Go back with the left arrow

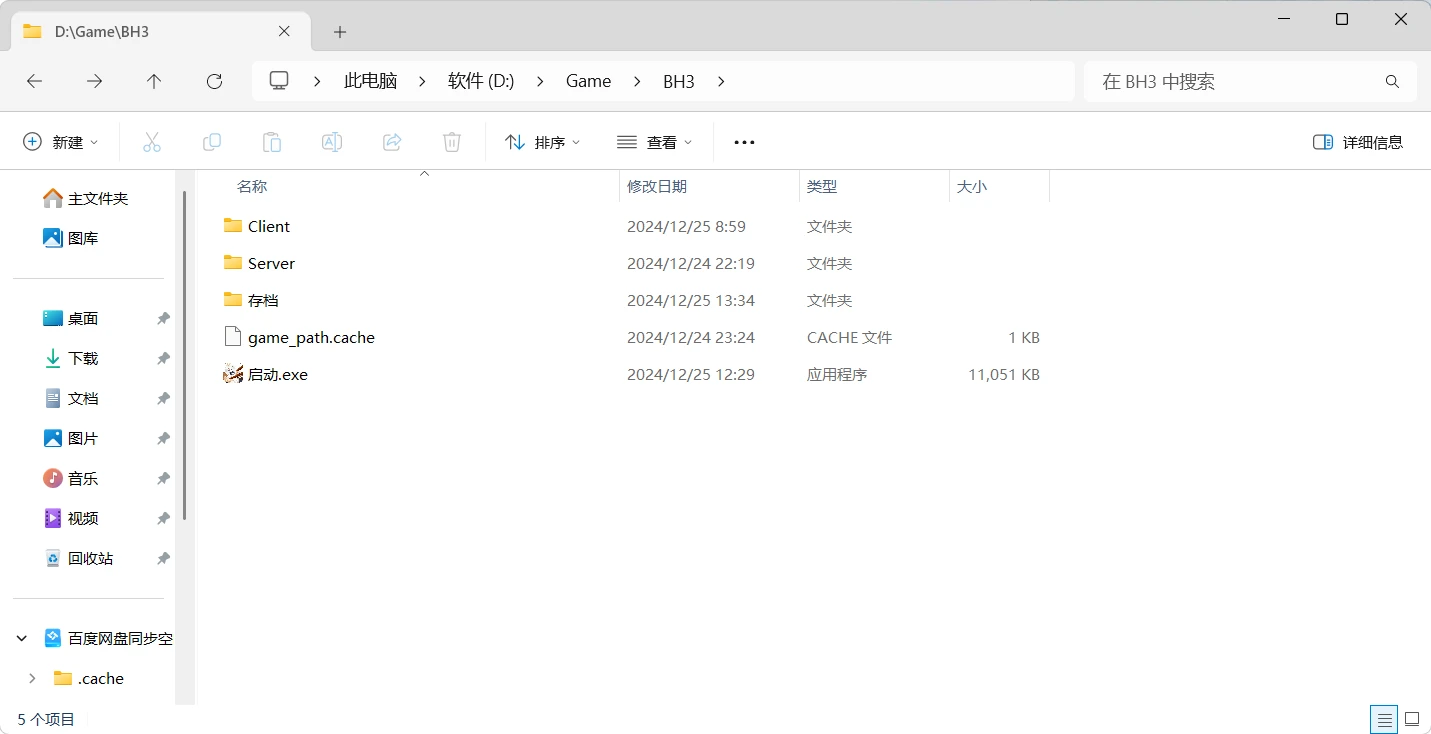34,82
